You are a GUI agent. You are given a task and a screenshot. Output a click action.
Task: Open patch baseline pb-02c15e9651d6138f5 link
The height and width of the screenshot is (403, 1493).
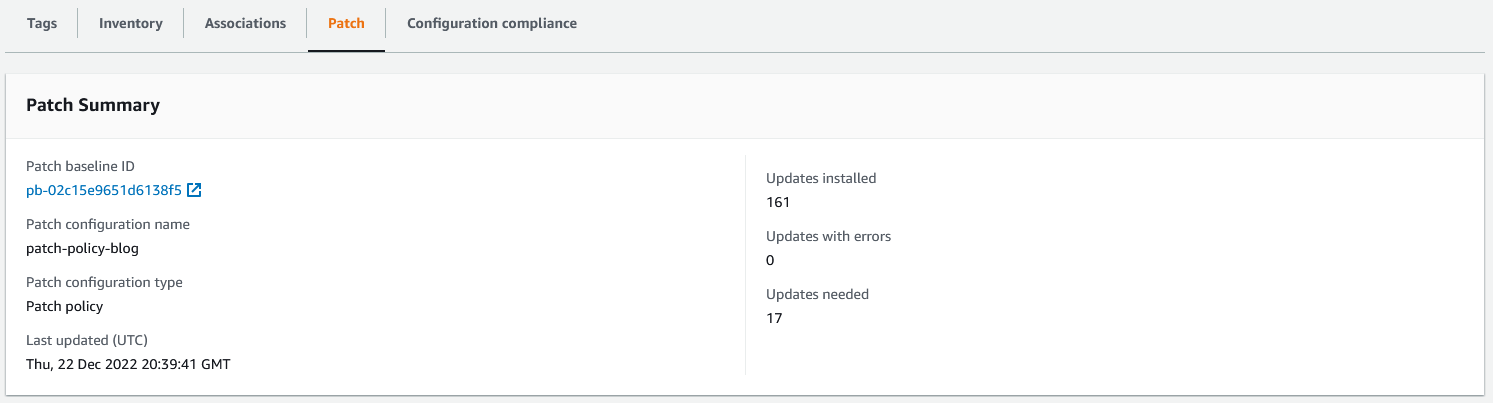pos(104,190)
